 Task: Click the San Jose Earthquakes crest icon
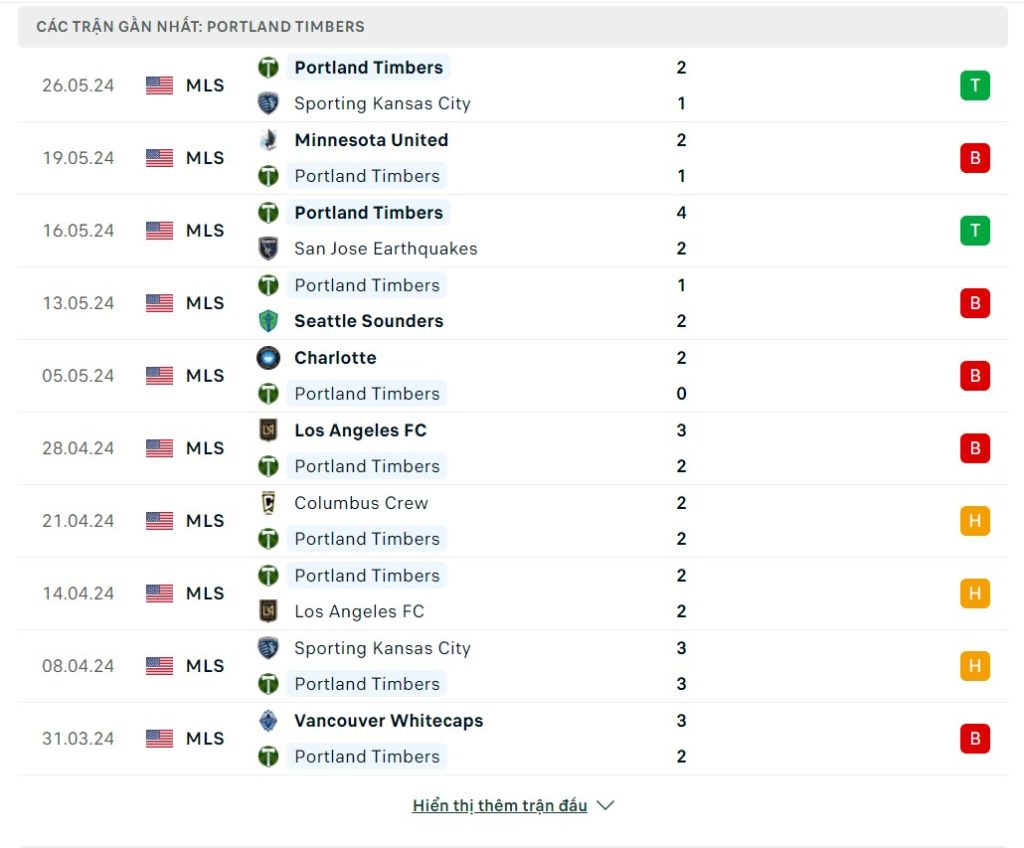pos(268,249)
